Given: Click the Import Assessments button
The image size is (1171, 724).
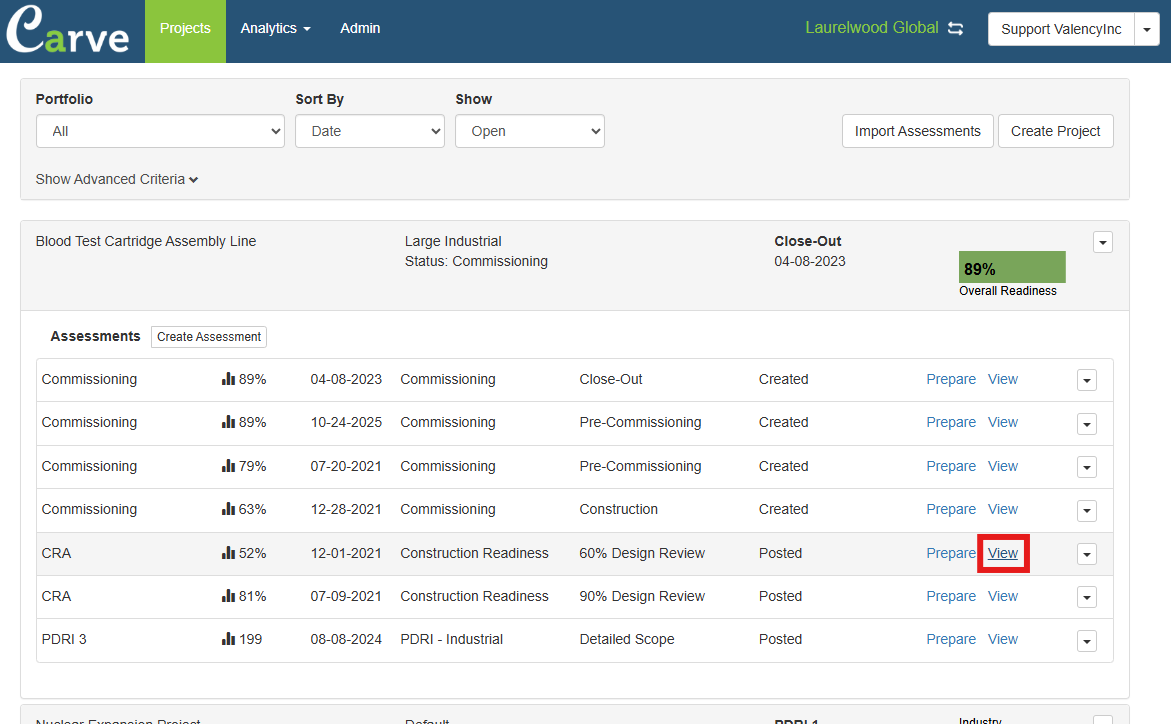Looking at the screenshot, I should (917, 131).
